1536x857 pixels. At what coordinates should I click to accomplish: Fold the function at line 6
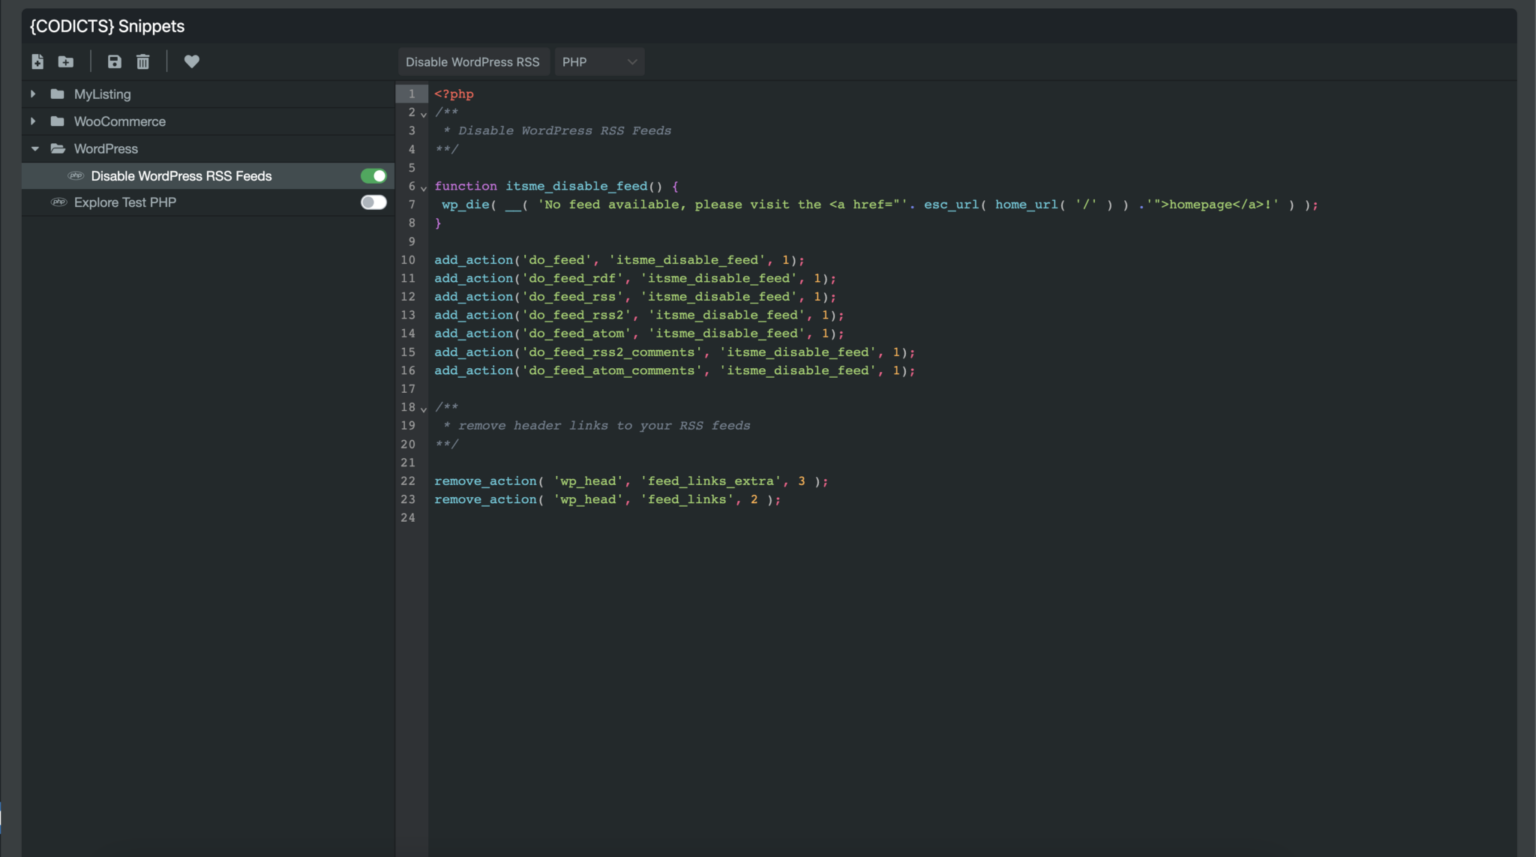coord(424,188)
